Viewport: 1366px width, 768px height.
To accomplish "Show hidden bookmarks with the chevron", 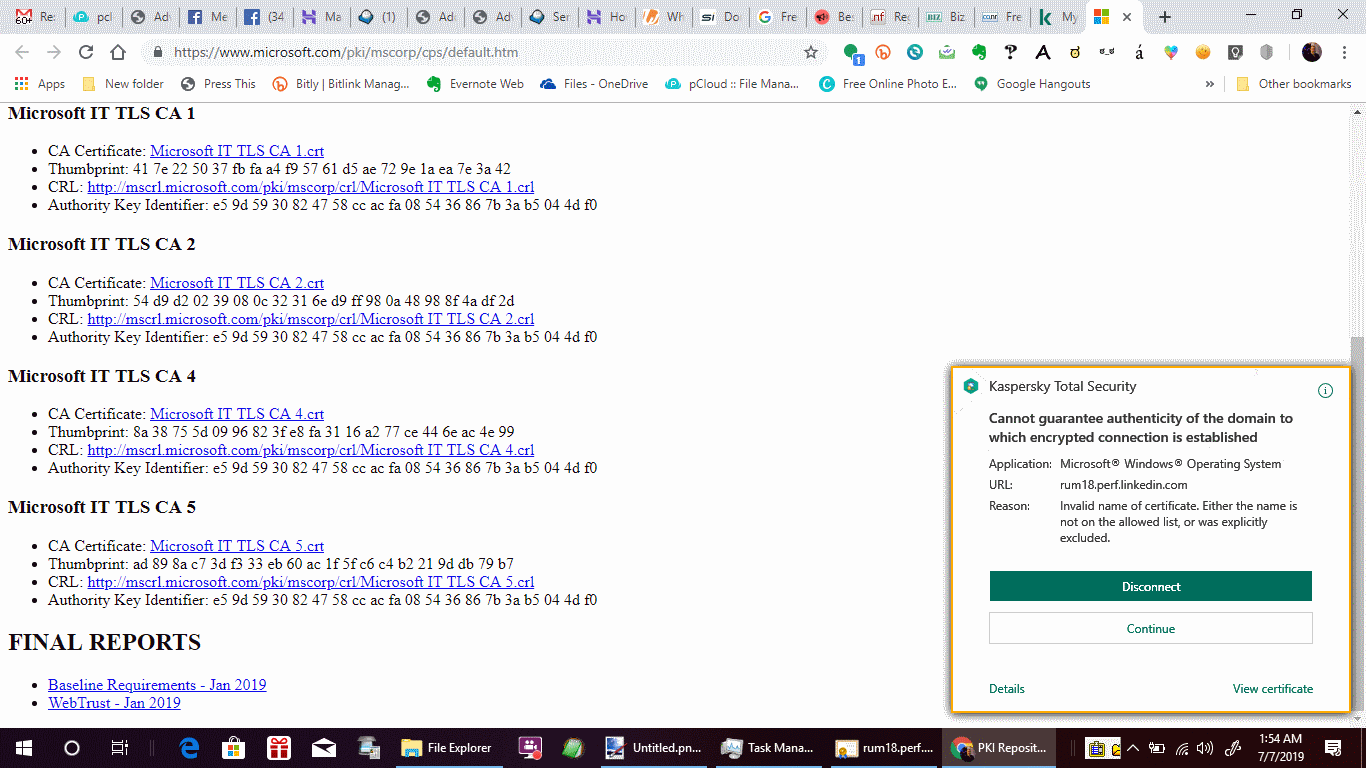I will point(1210,84).
